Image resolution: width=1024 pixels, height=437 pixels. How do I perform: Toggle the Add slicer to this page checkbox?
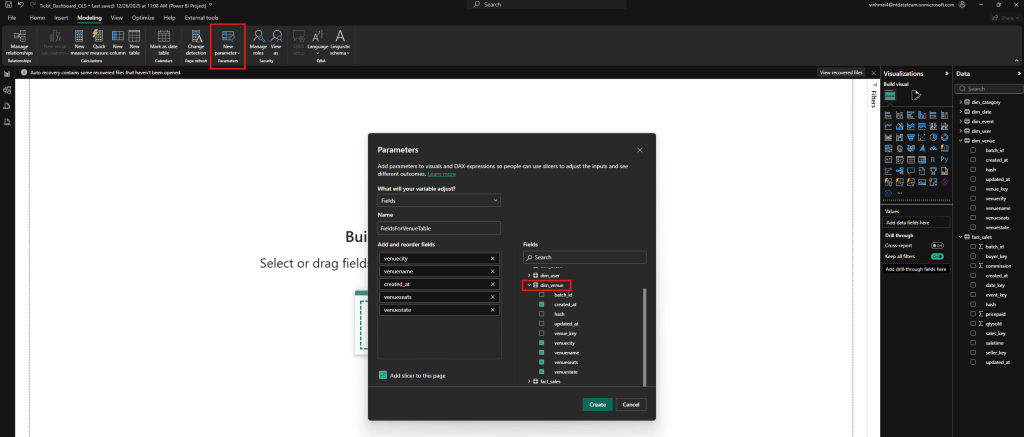(x=384, y=375)
